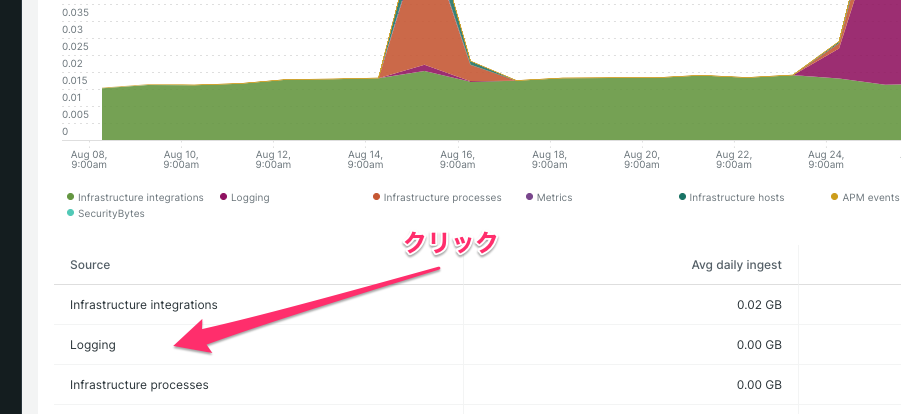Click the purple Metrics legend dot
This screenshot has width=901, height=414.
tap(530, 198)
